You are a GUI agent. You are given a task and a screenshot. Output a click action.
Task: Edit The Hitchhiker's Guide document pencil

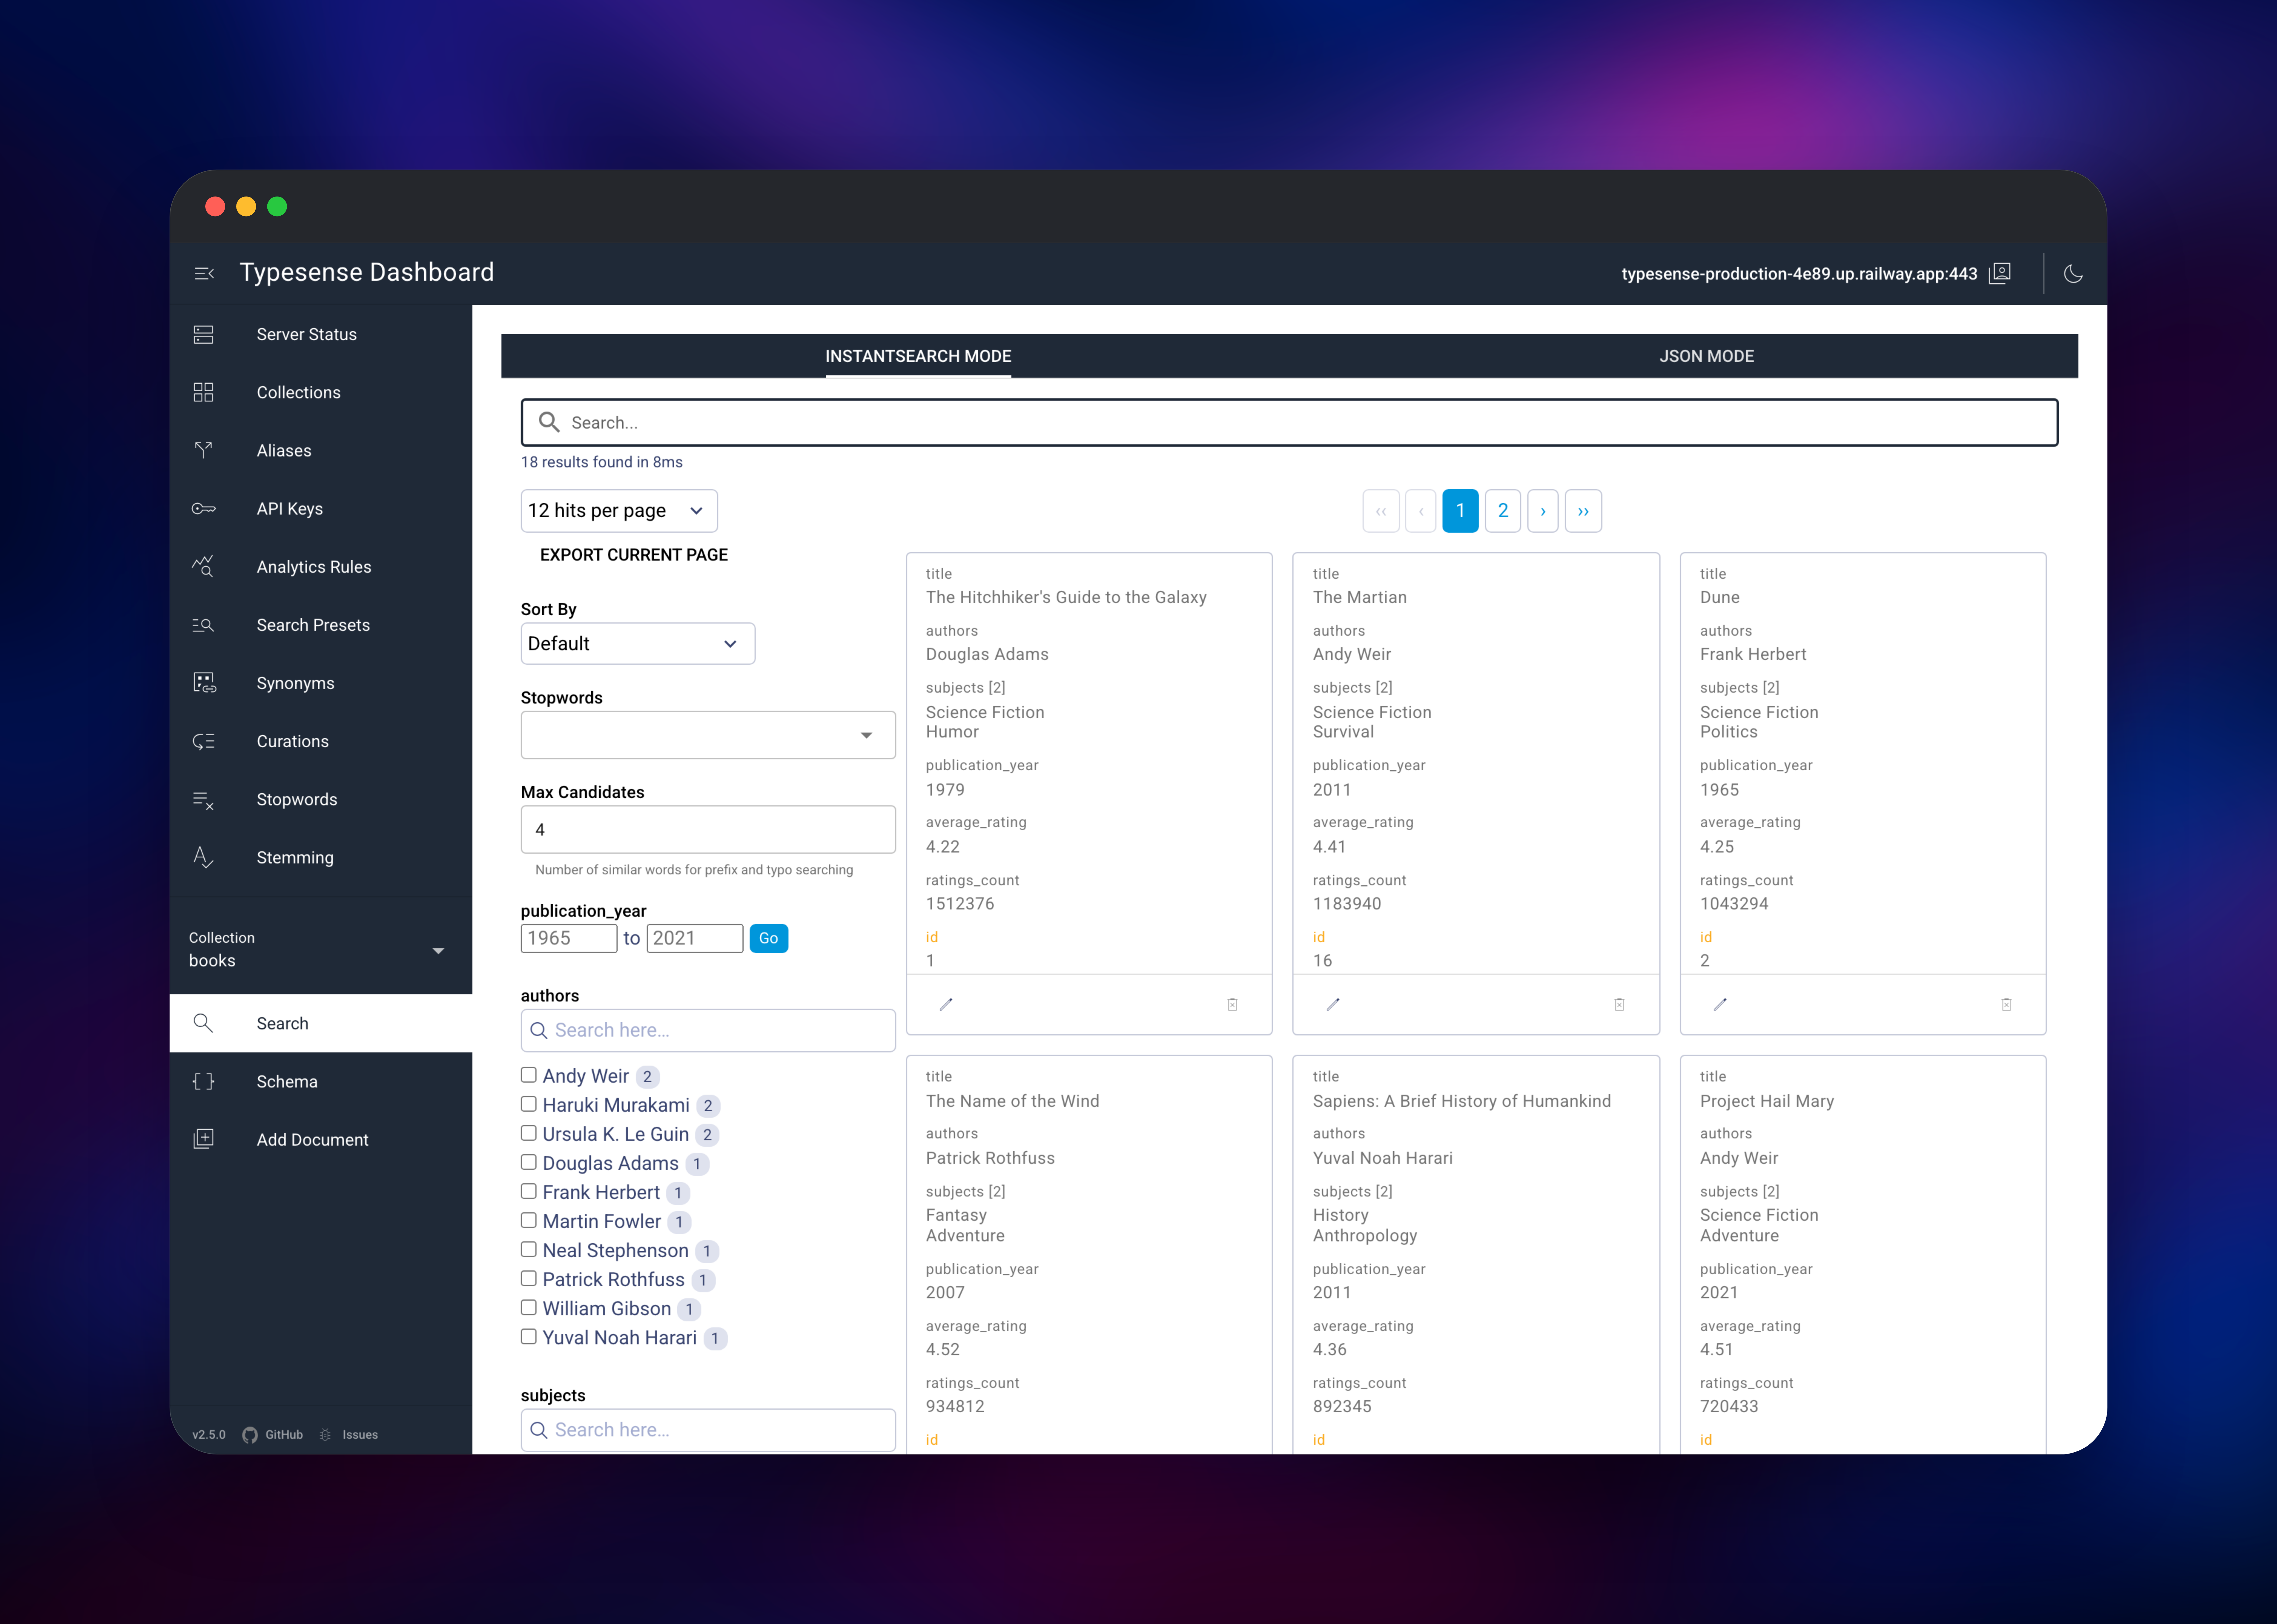pyautogui.click(x=946, y=1004)
